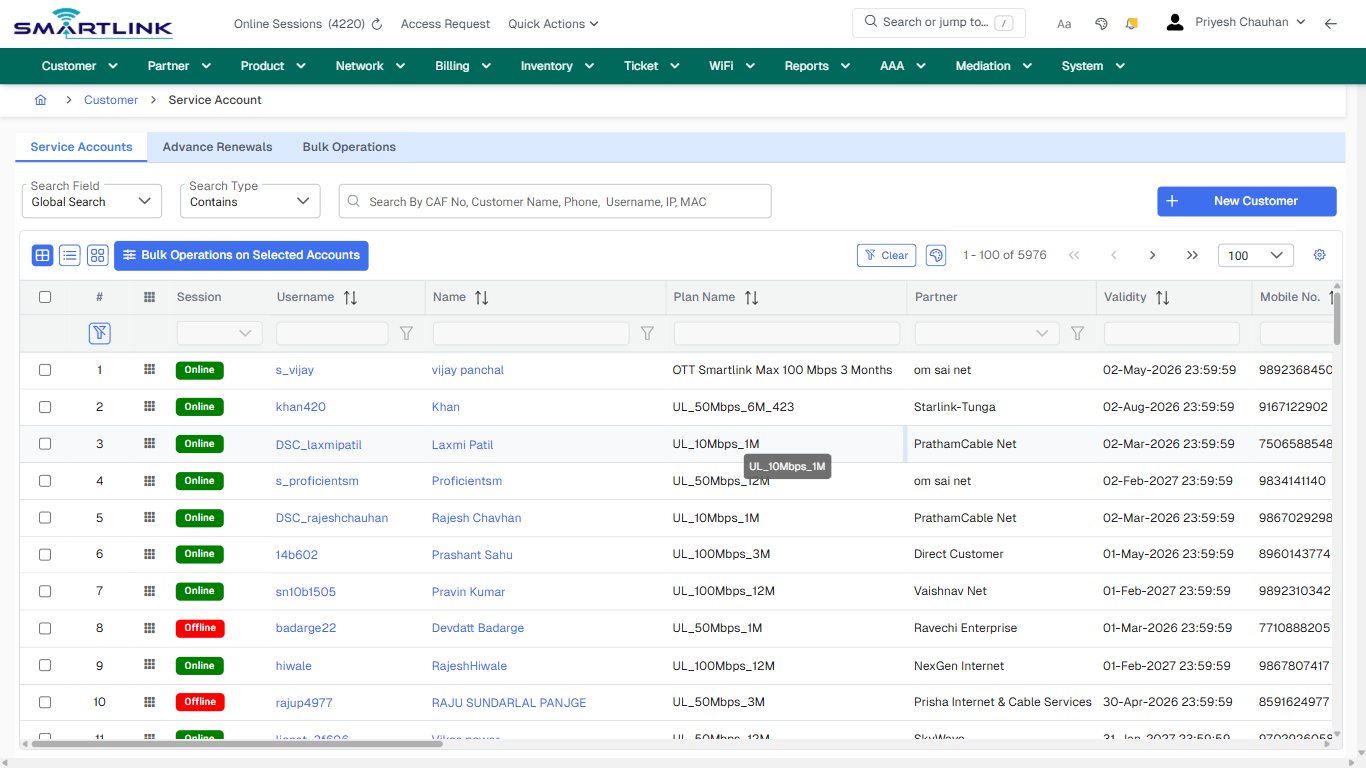This screenshot has height=768, width=1366.
Task: Toggle the select-all checkbox in table header
Action: click(x=44, y=297)
